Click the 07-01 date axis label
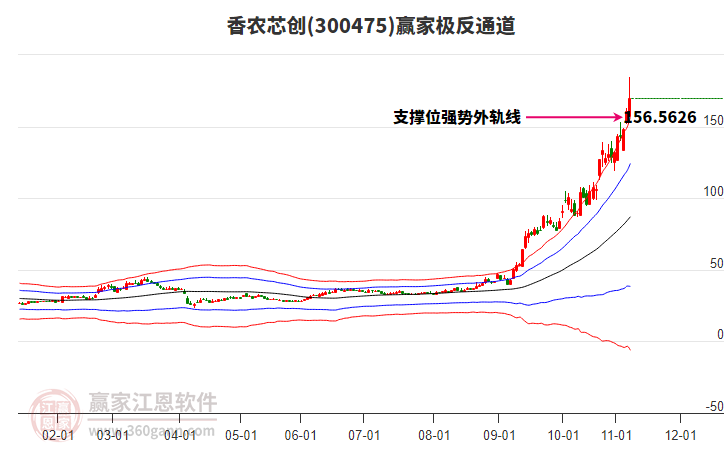Viewport: 726px width, 450px height. click(364, 435)
